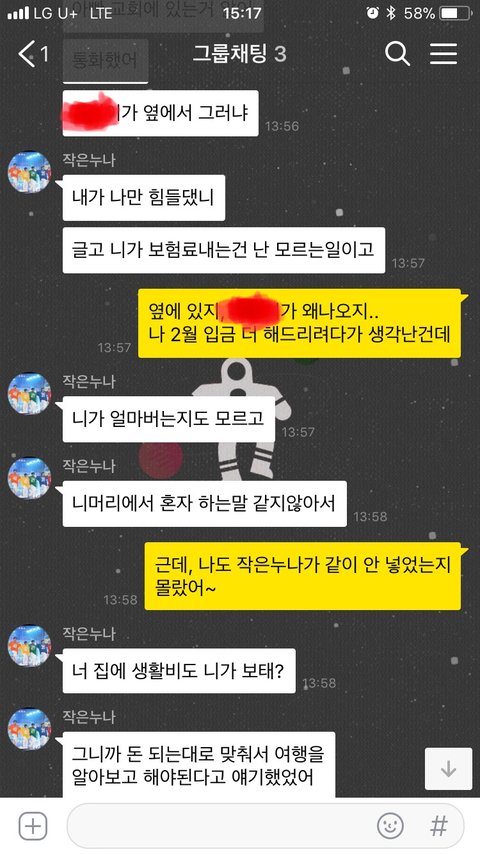Tap 작은누나 avatar beside 니가 얼마버는지도 모르고
The image size is (480, 854).
tap(29, 394)
